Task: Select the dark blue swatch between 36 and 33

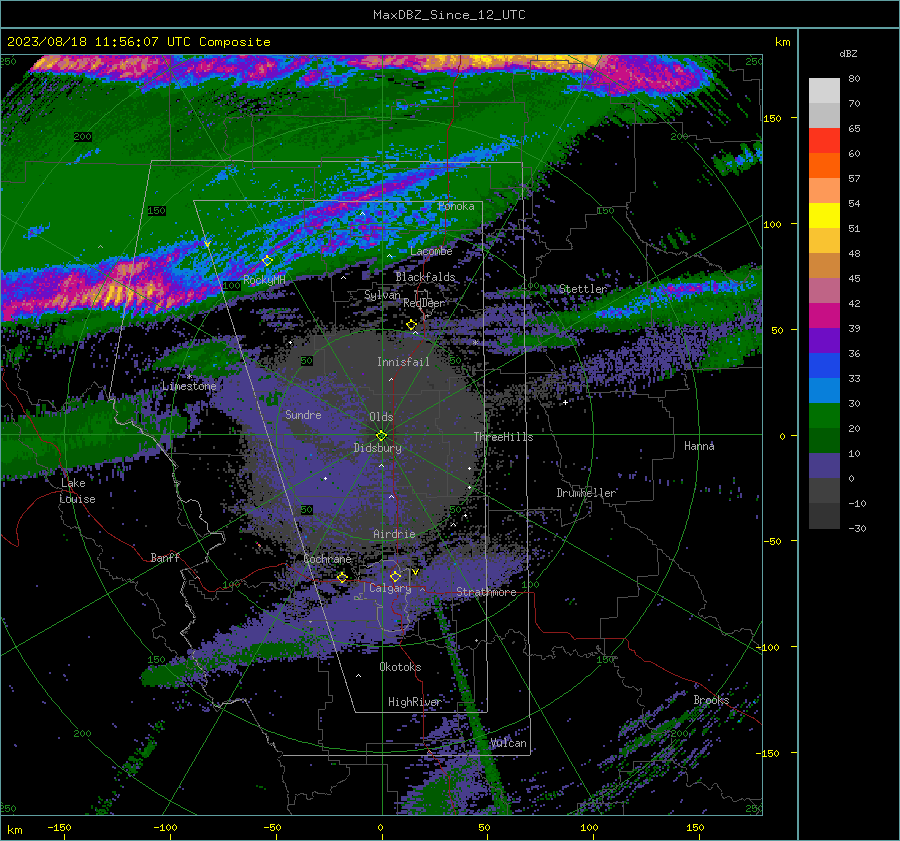Action: click(824, 366)
